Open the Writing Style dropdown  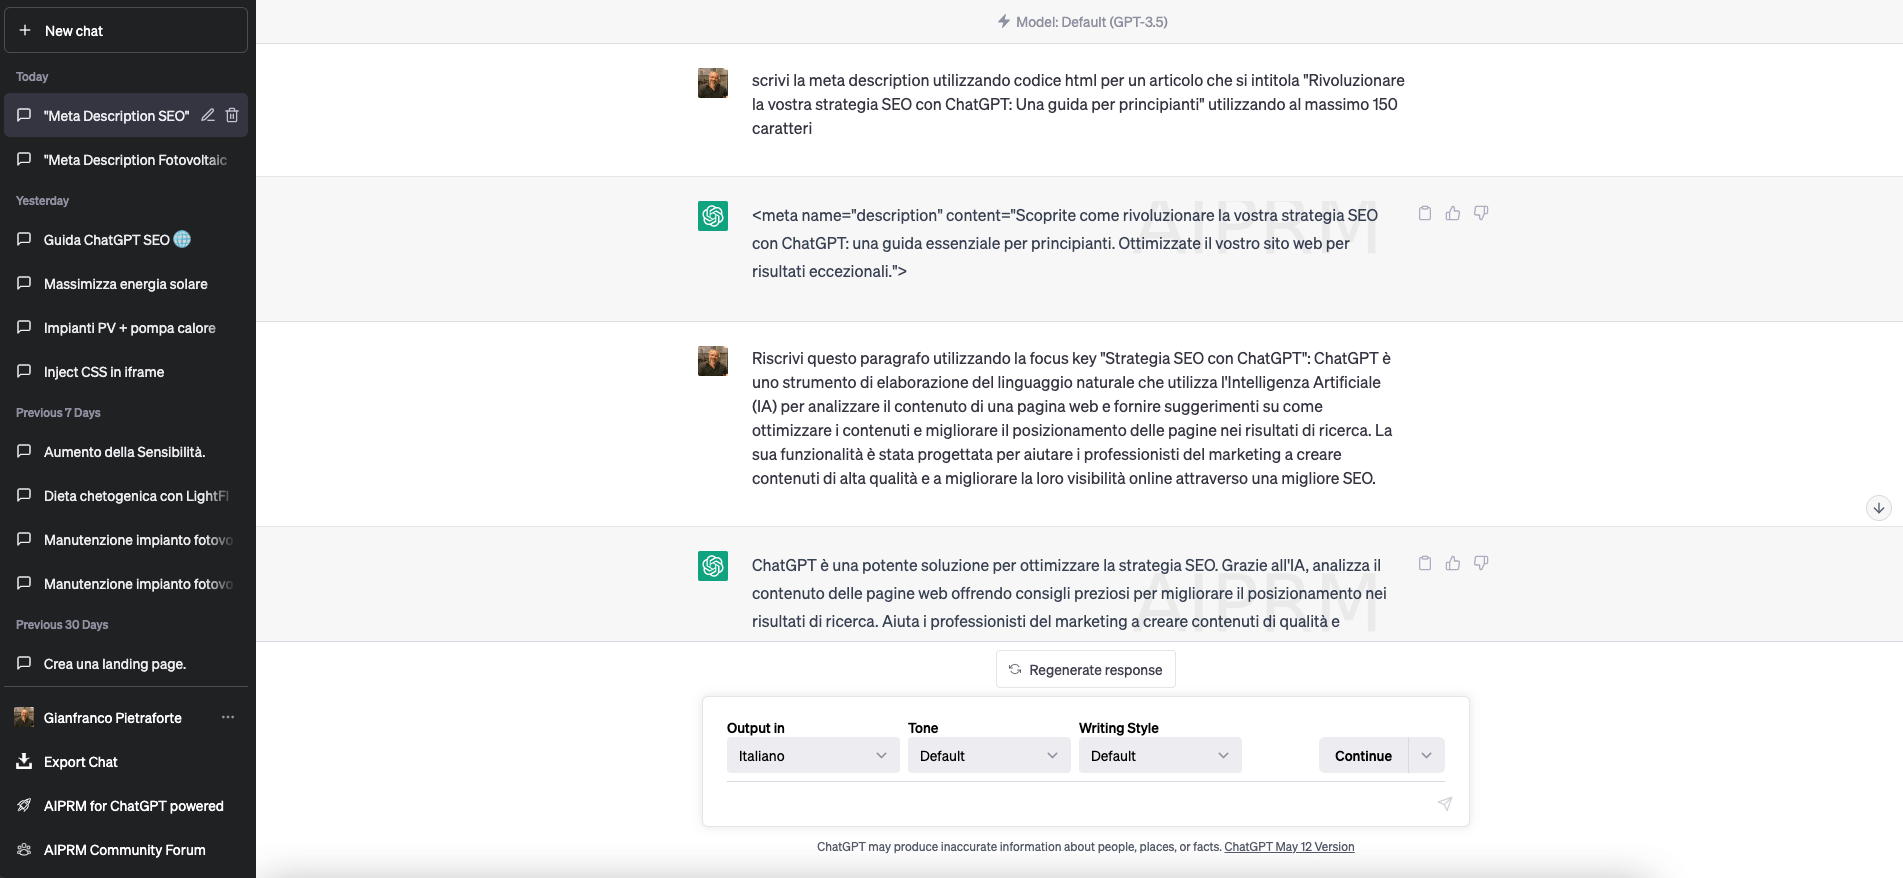click(1159, 755)
